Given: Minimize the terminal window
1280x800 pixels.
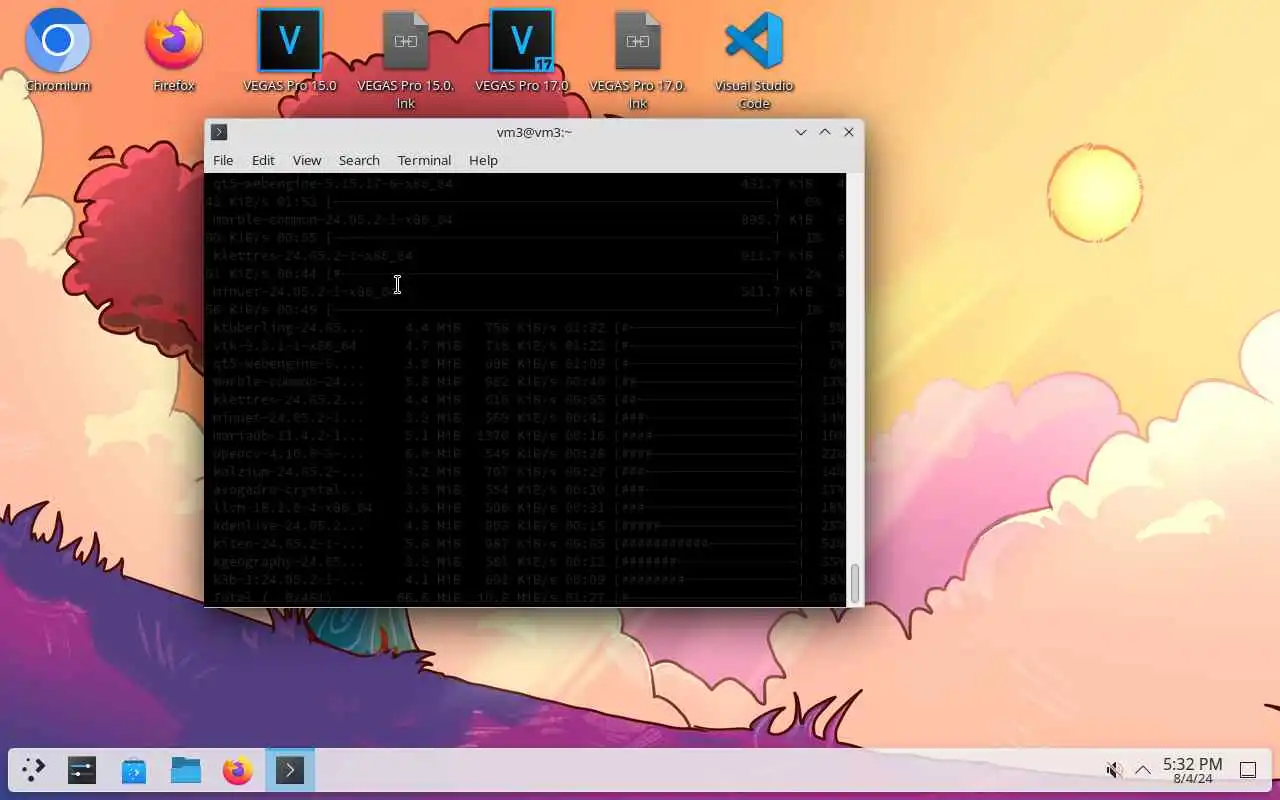Looking at the screenshot, I should click(801, 132).
